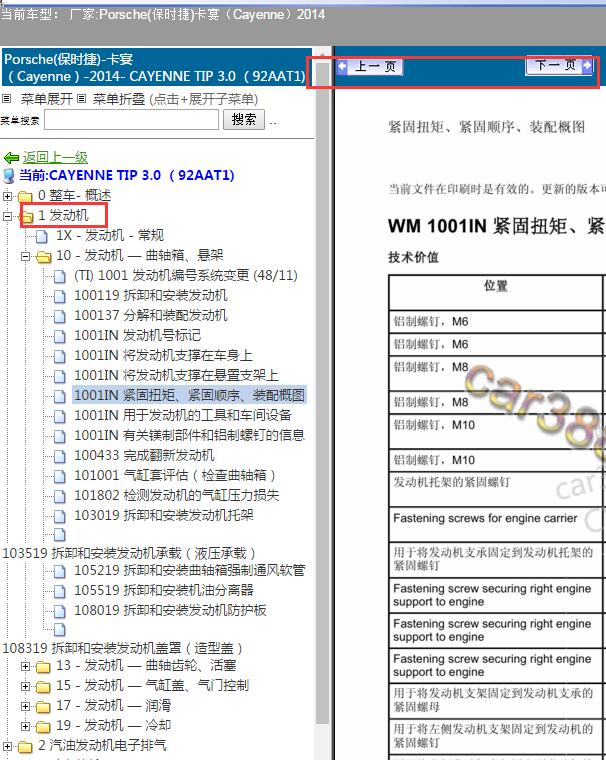Go to previous page with 上一页
The height and width of the screenshot is (760, 606).
(x=369, y=66)
